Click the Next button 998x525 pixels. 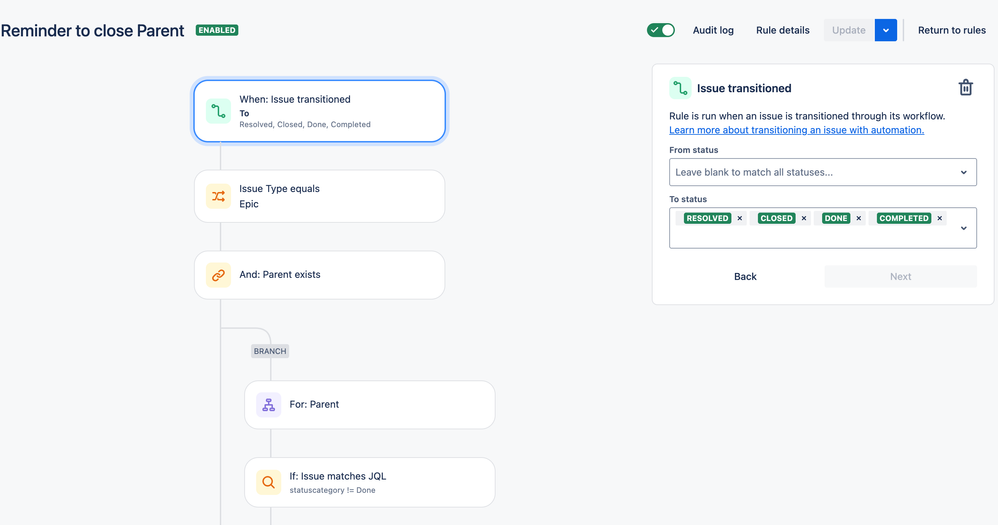point(900,277)
